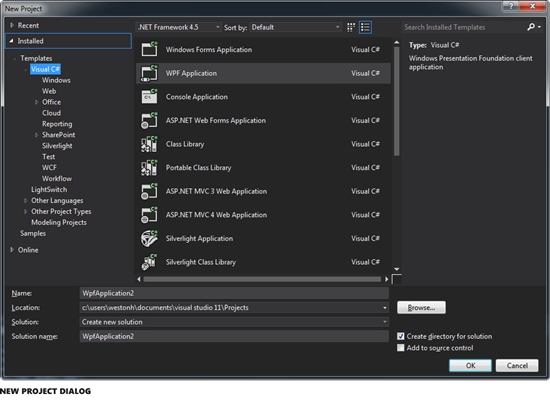Open the .NET Framework 4.5 dropdown
The width and height of the screenshot is (550, 403).
pyautogui.click(x=179, y=27)
